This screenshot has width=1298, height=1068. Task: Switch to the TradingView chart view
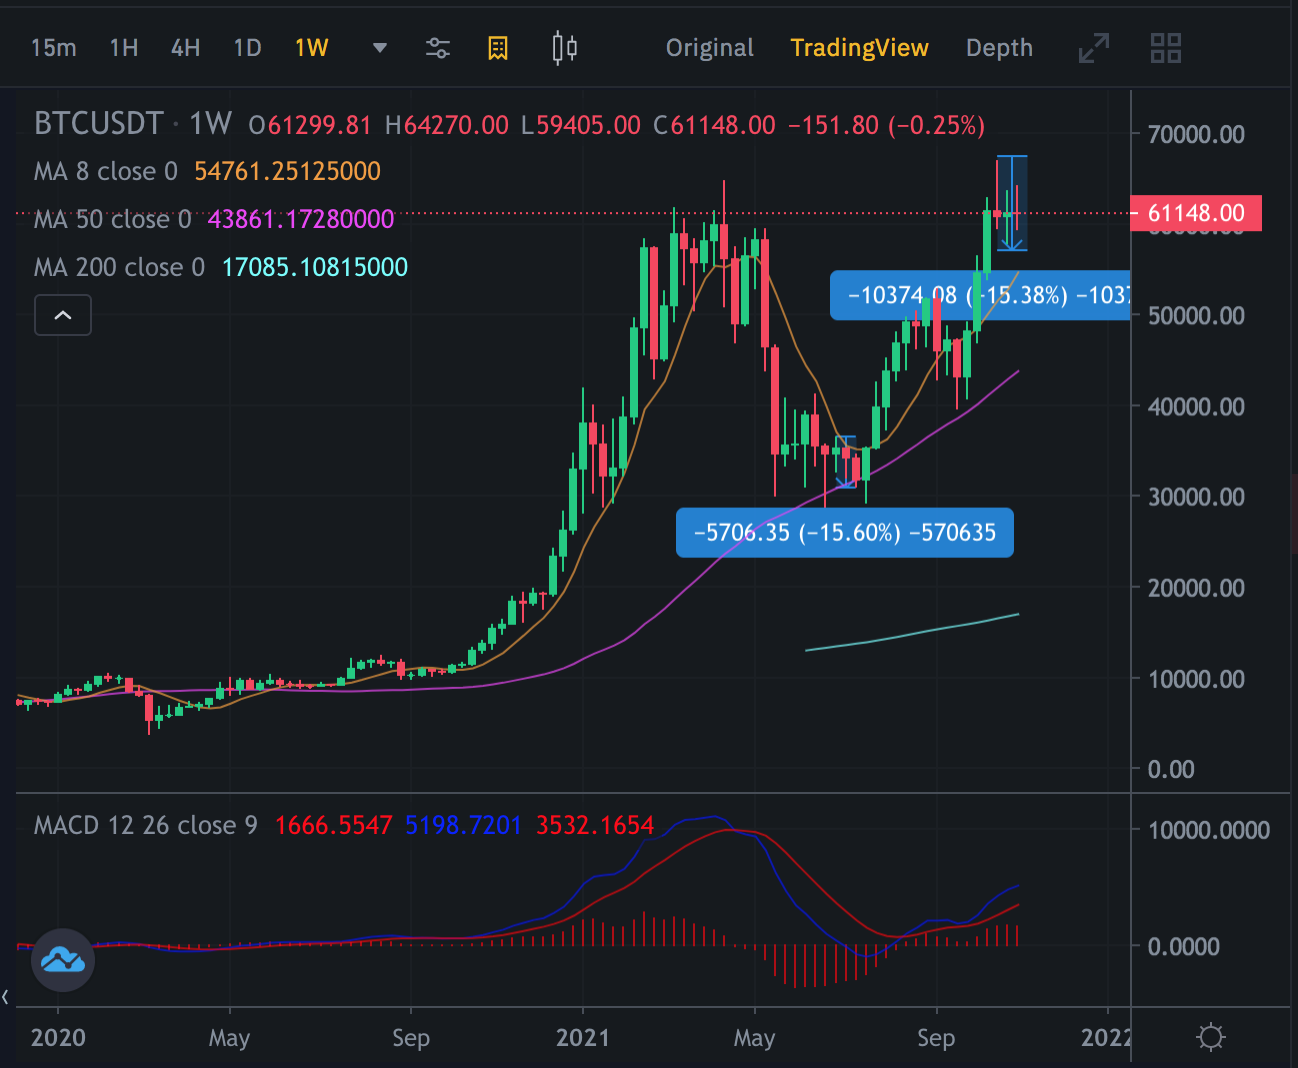click(859, 48)
